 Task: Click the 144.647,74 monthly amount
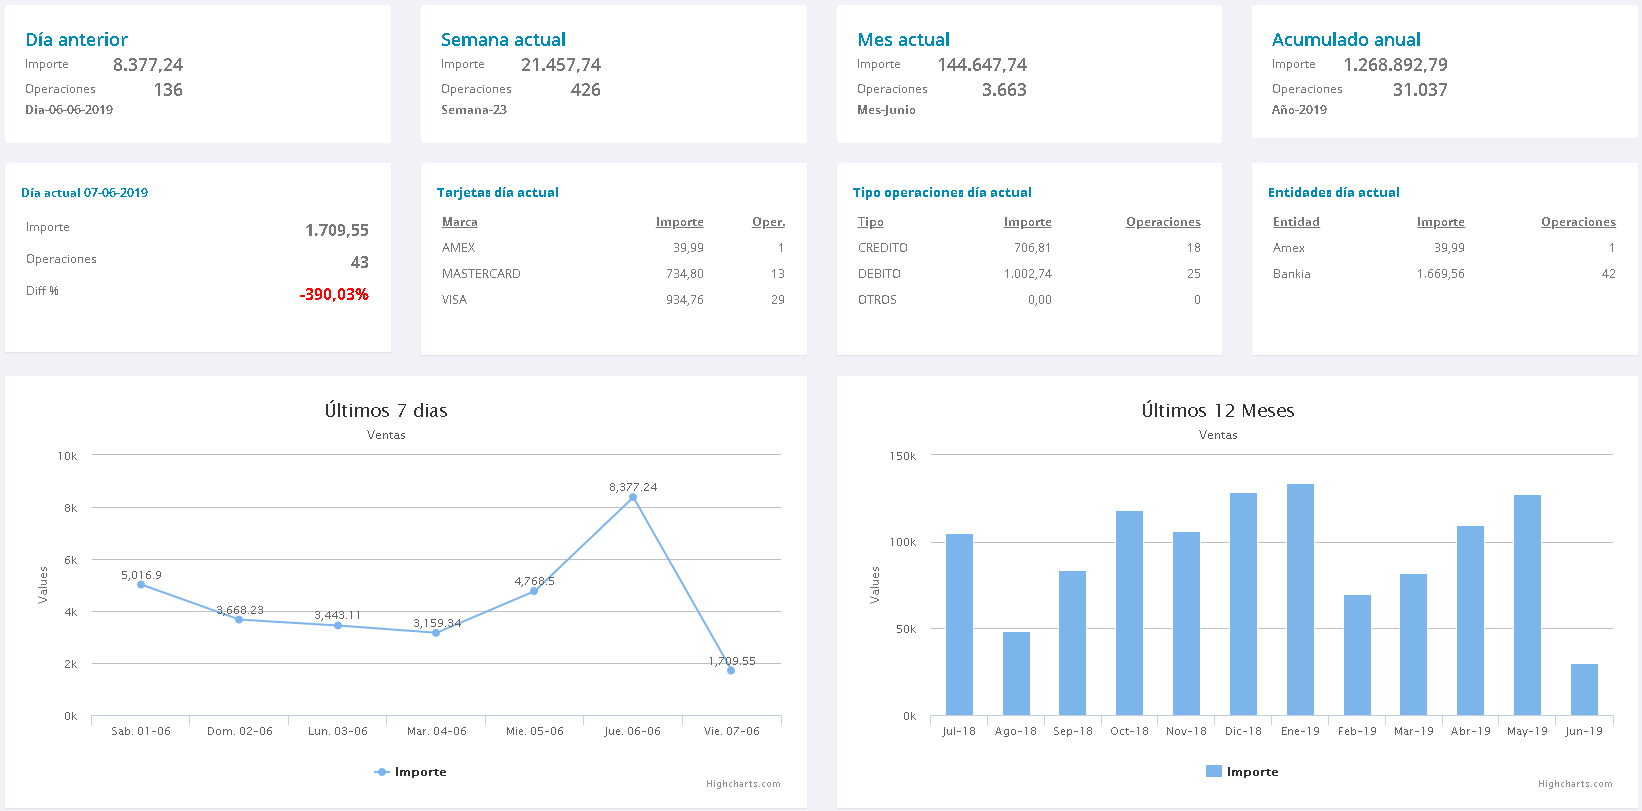(x=982, y=65)
